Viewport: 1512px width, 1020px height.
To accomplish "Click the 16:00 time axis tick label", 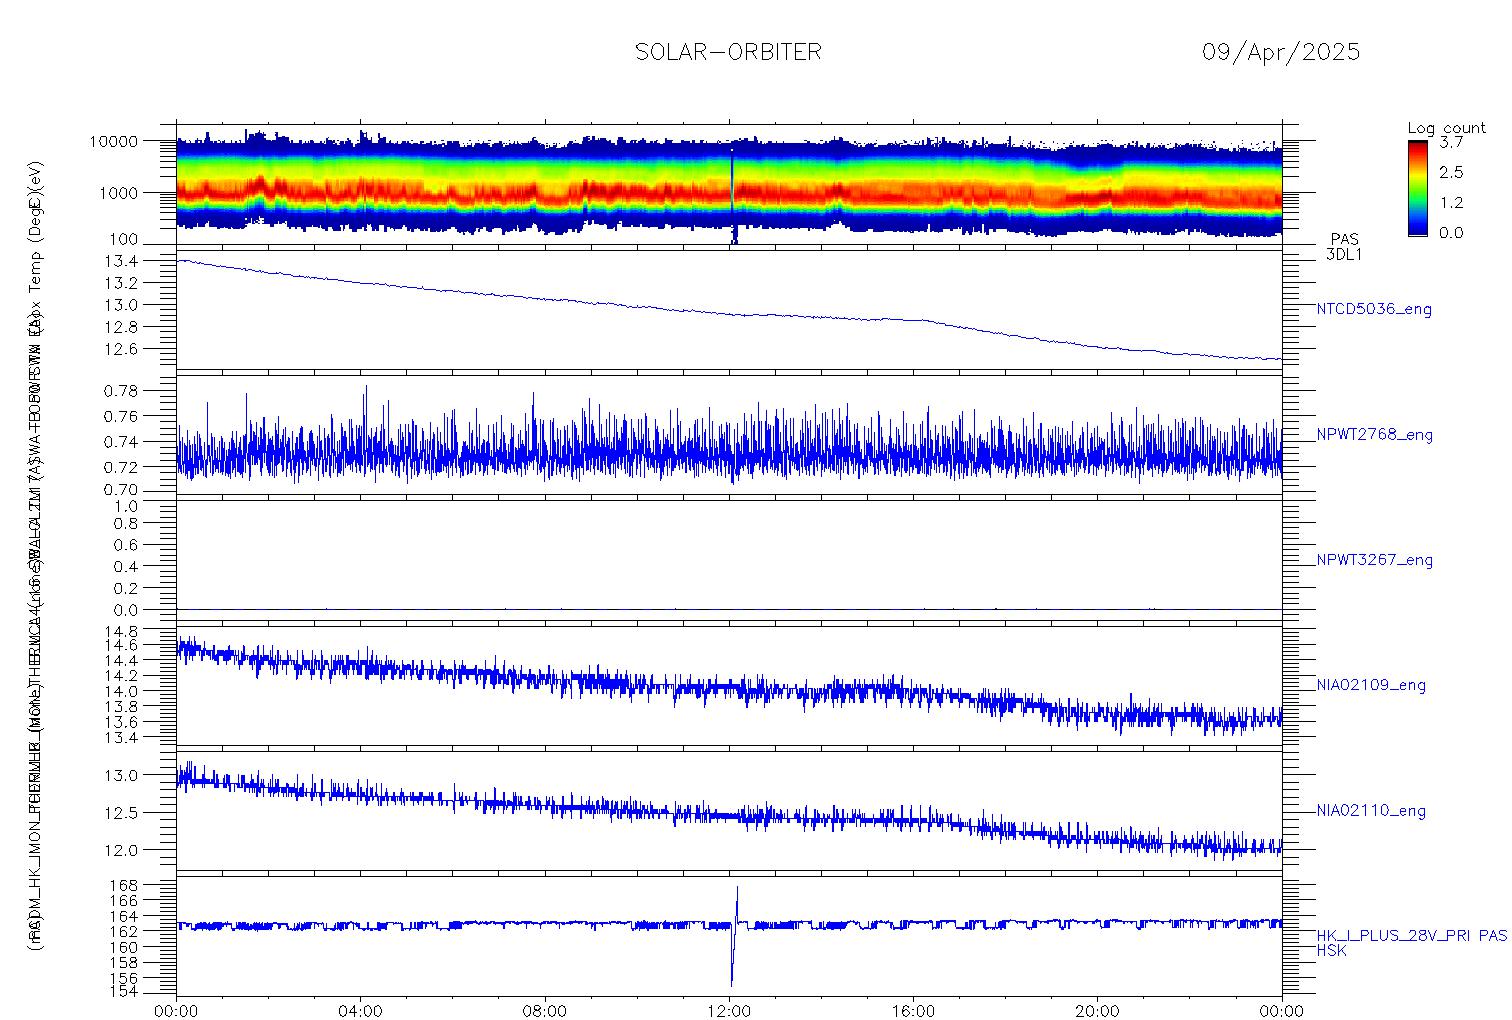I will (x=913, y=1011).
